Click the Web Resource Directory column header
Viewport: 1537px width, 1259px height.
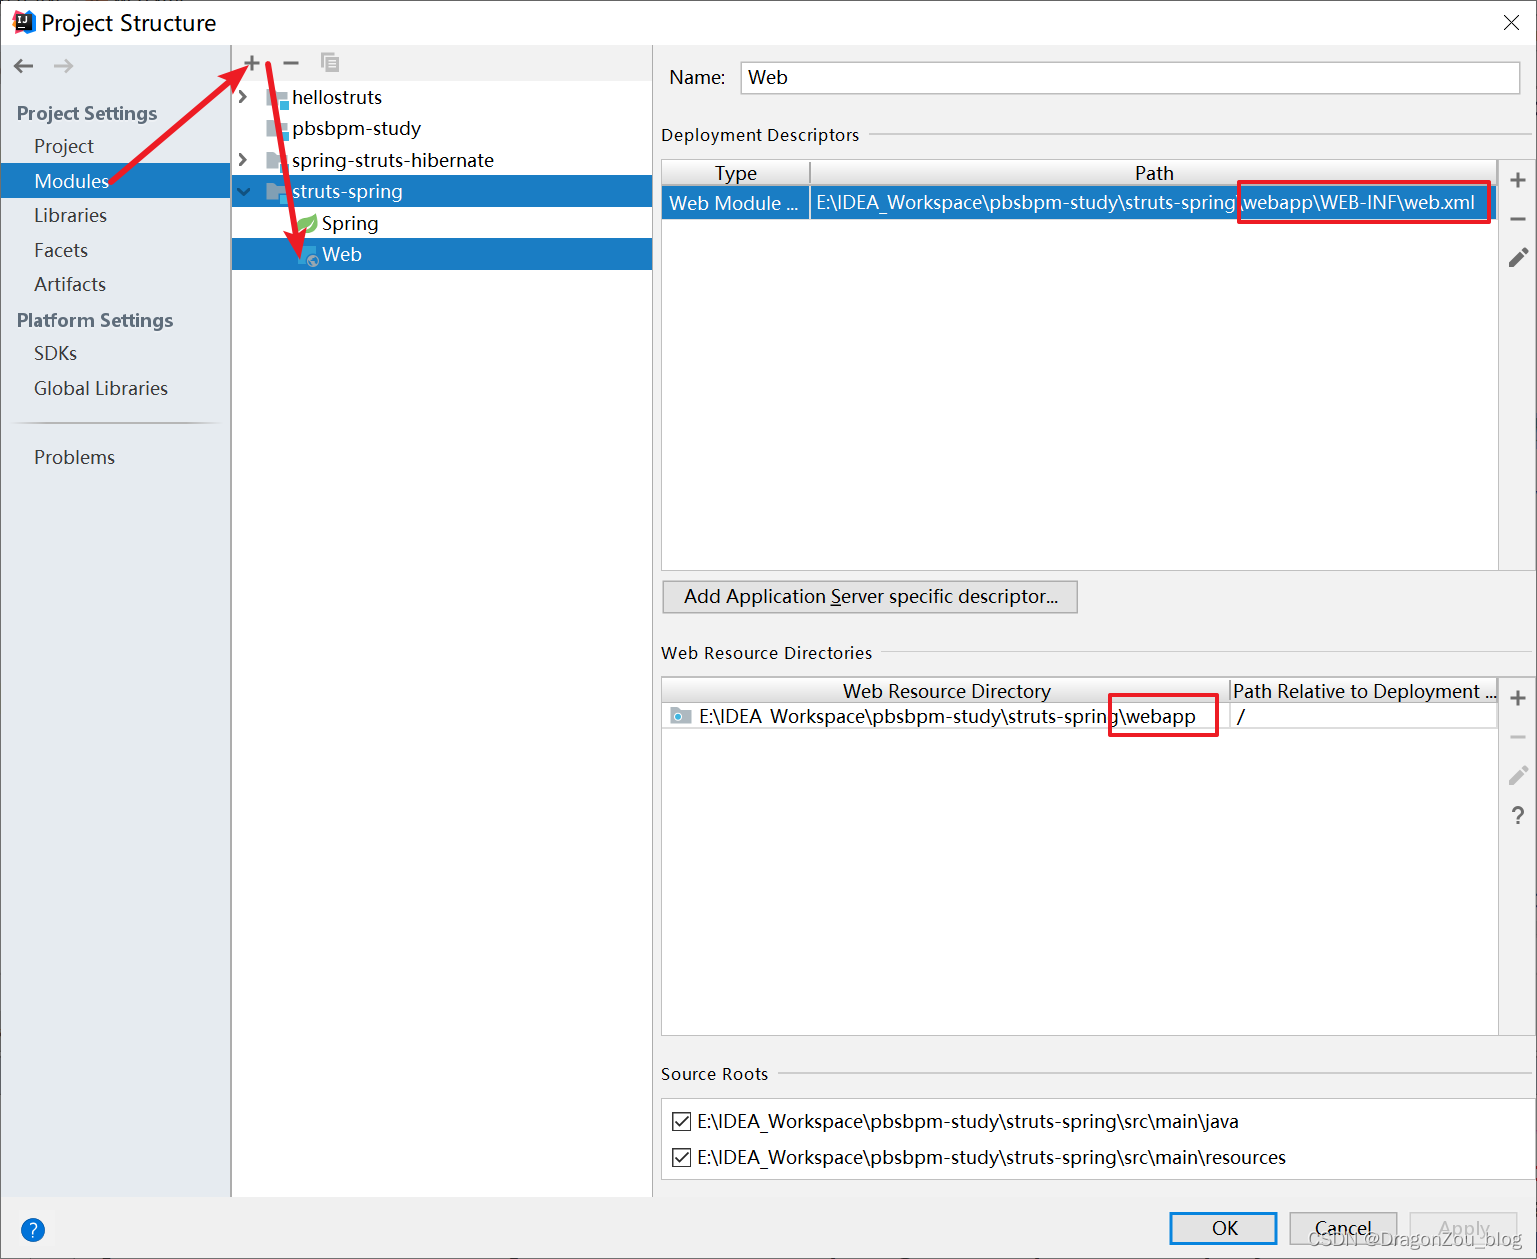[946, 691]
